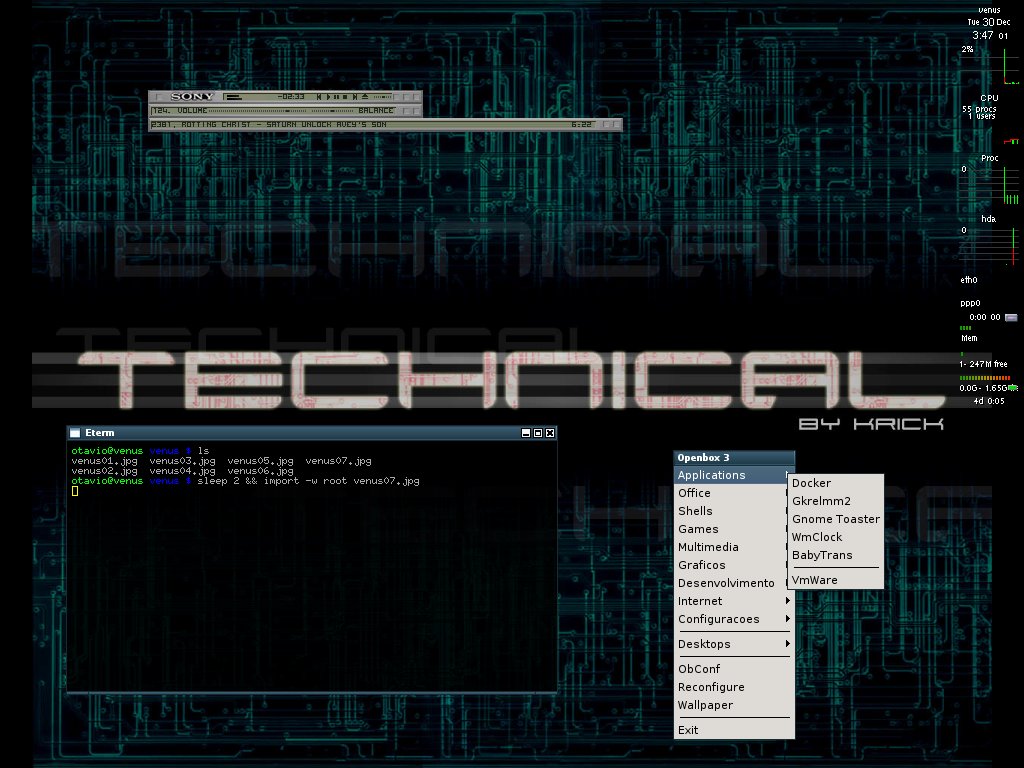Click venus06.jpg in the Eterm listing
Image resolution: width=1024 pixels, height=768 pixels.
(260, 471)
